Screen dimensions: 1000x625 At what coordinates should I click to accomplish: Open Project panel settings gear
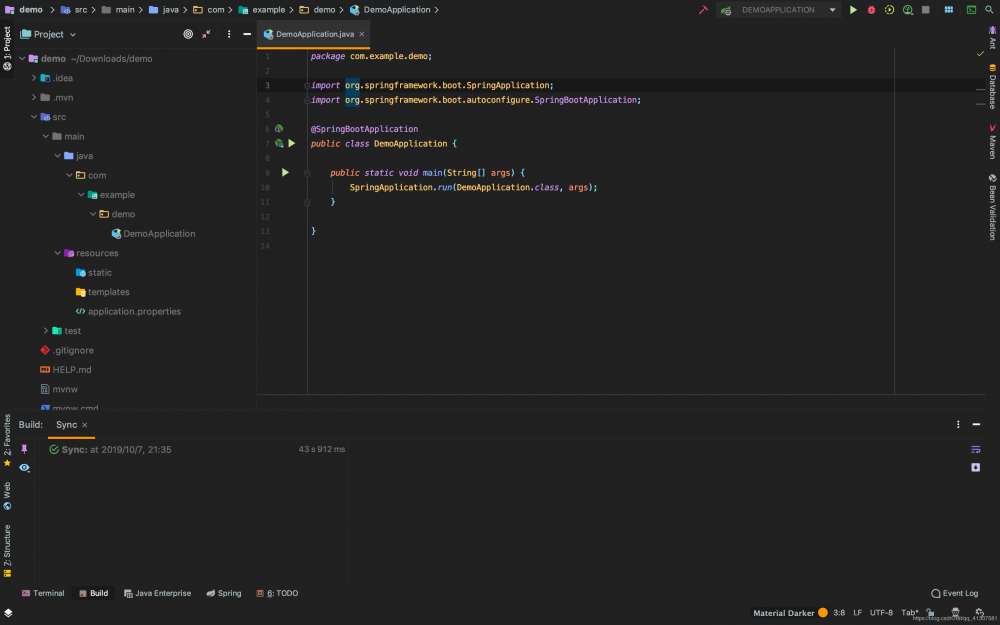[x=227, y=34]
